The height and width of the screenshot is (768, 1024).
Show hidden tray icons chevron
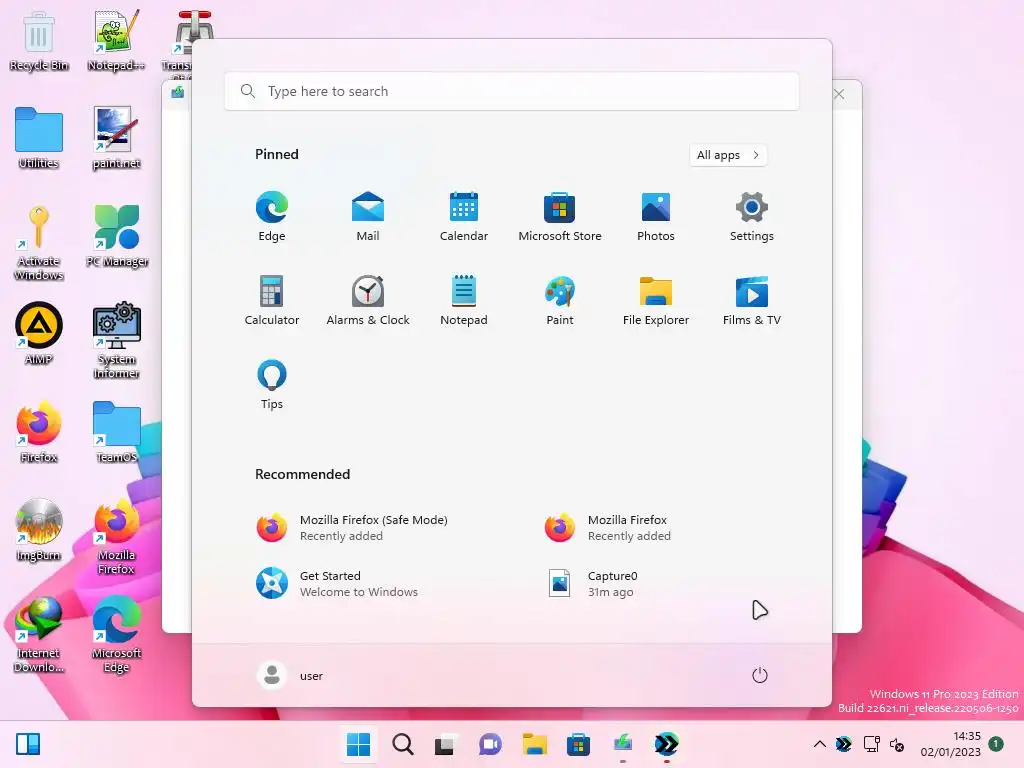pos(820,744)
